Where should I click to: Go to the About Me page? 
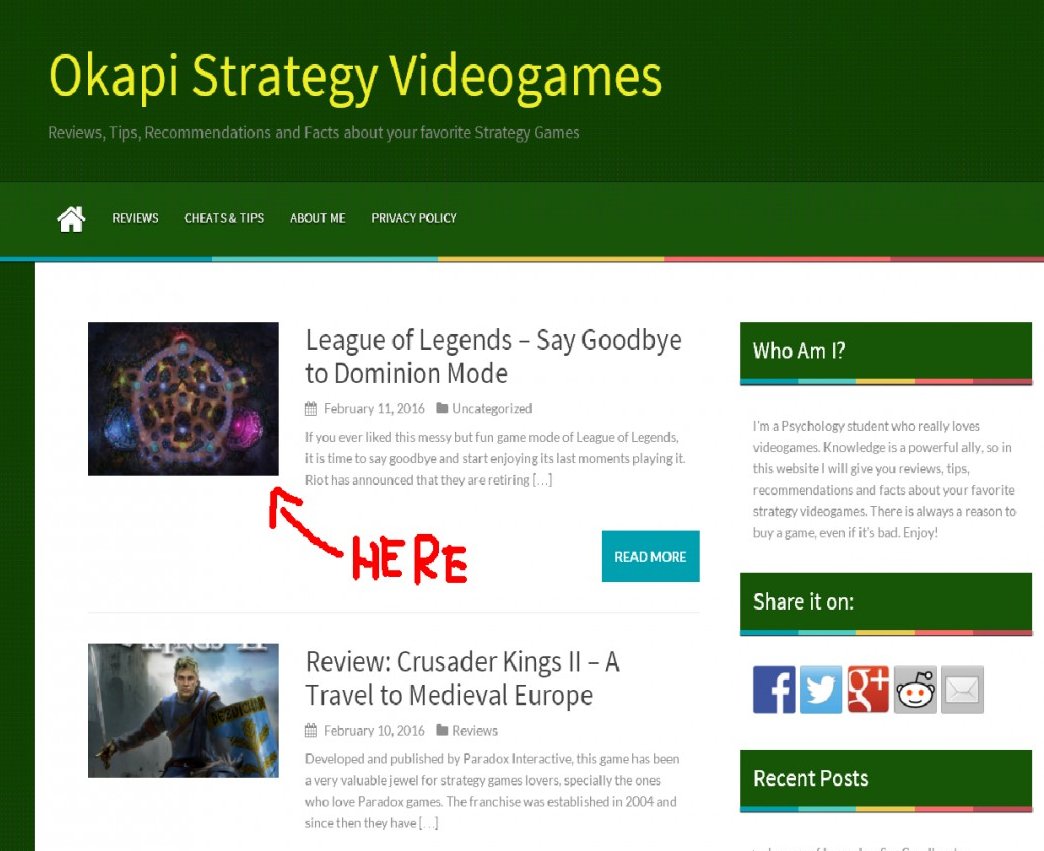pyautogui.click(x=318, y=218)
